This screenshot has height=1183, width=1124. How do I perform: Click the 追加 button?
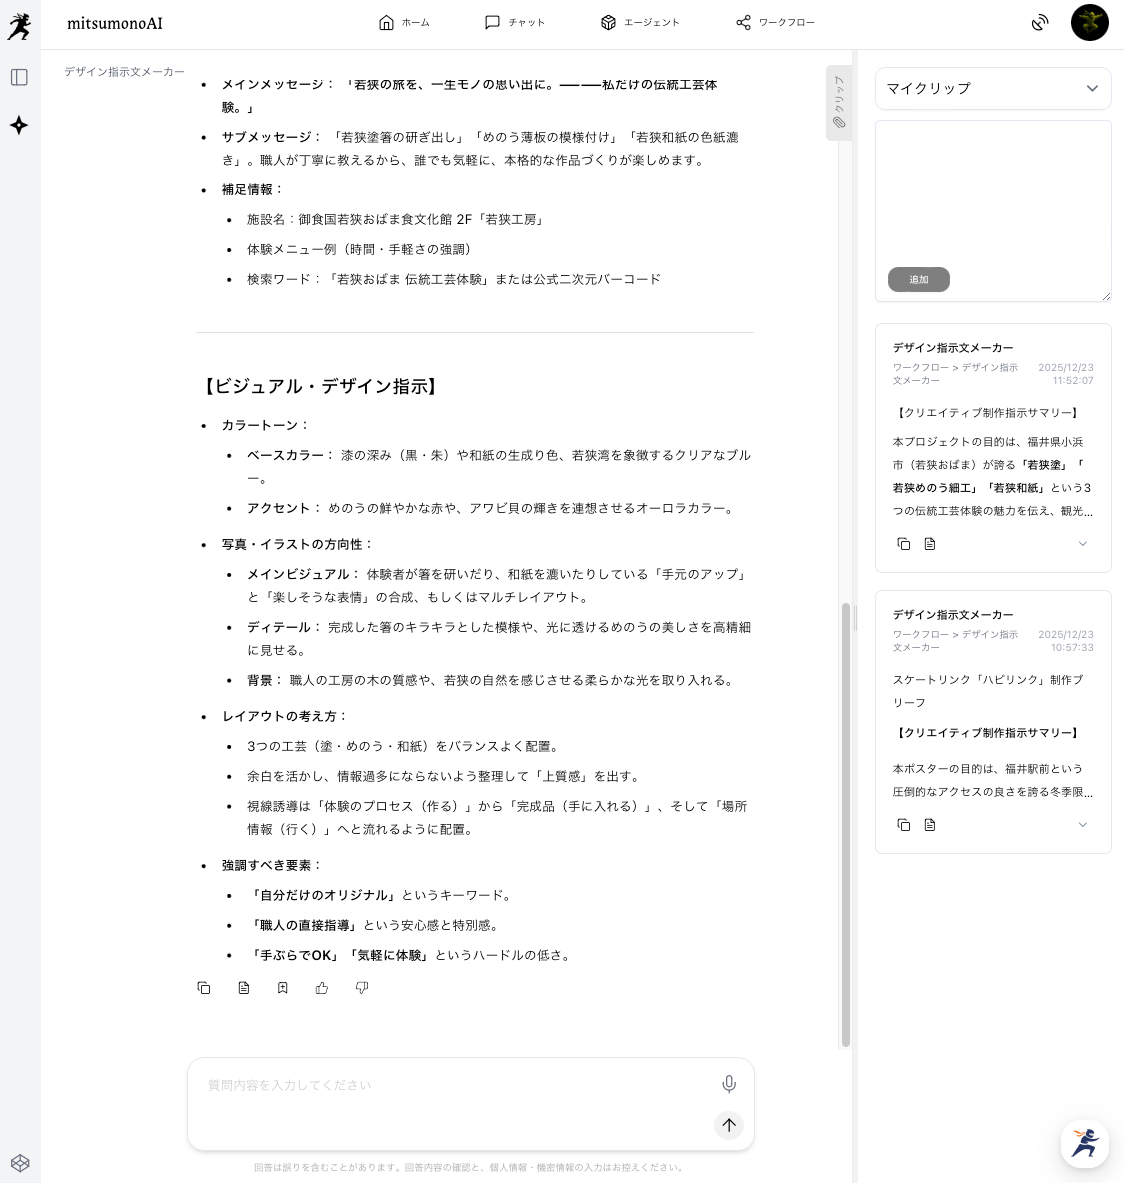tap(918, 280)
